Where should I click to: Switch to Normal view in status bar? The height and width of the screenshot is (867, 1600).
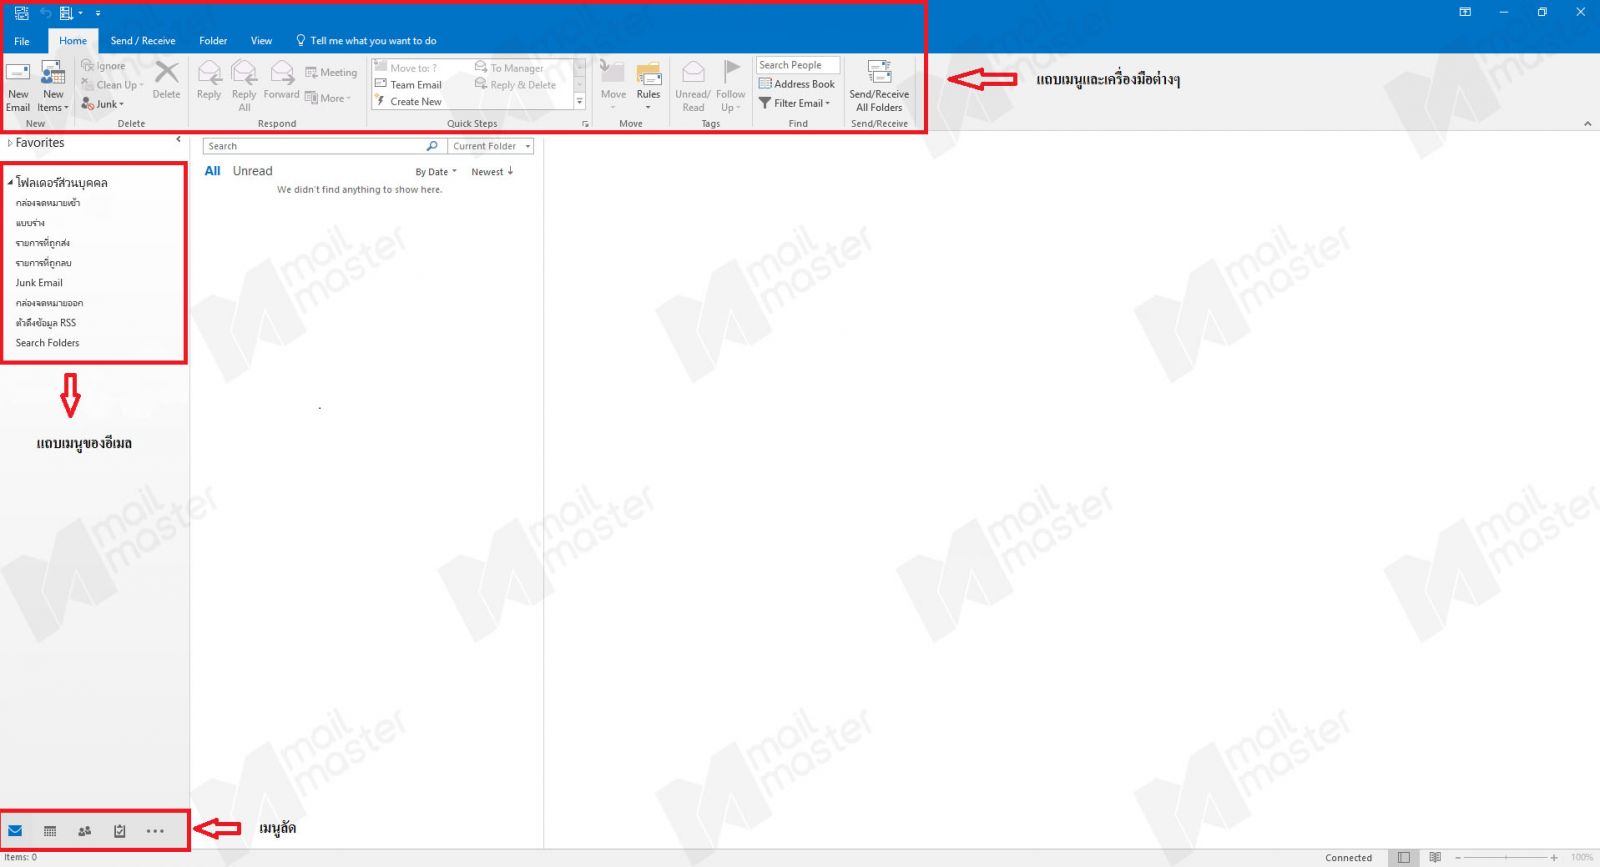[x=1403, y=857]
